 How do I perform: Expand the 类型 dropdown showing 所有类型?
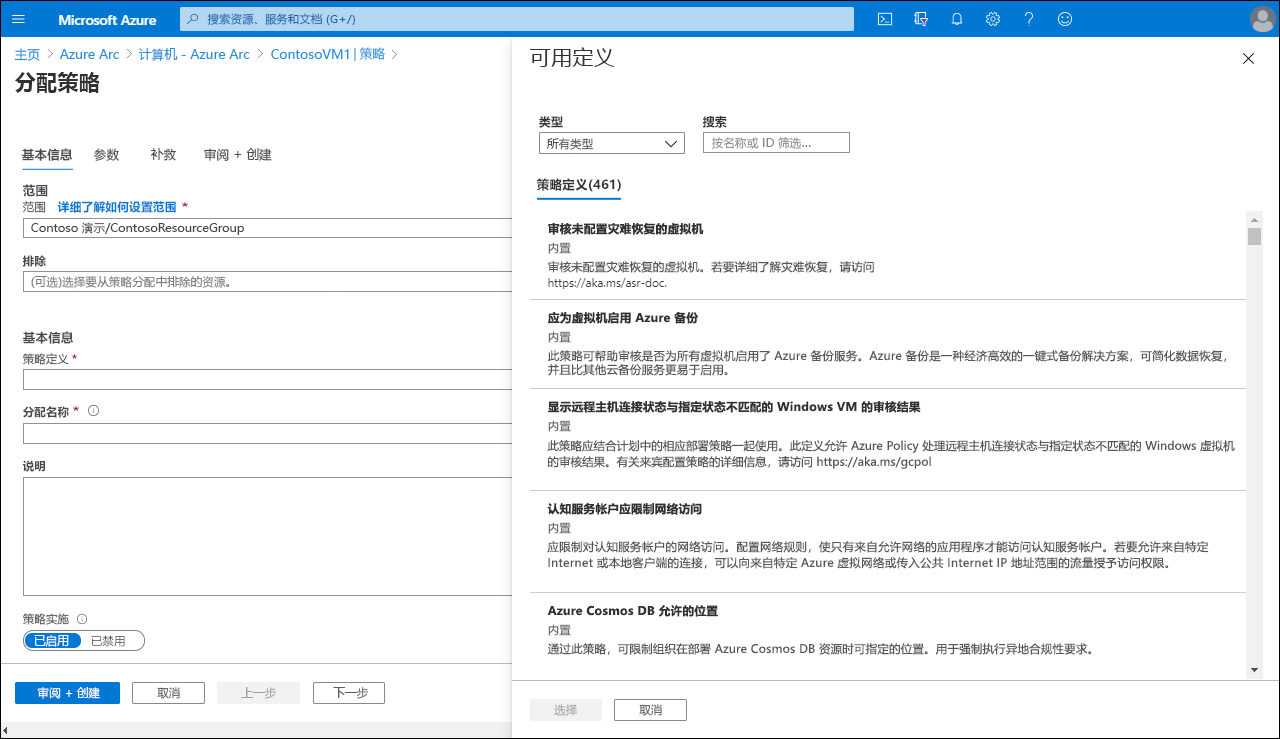point(611,143)
